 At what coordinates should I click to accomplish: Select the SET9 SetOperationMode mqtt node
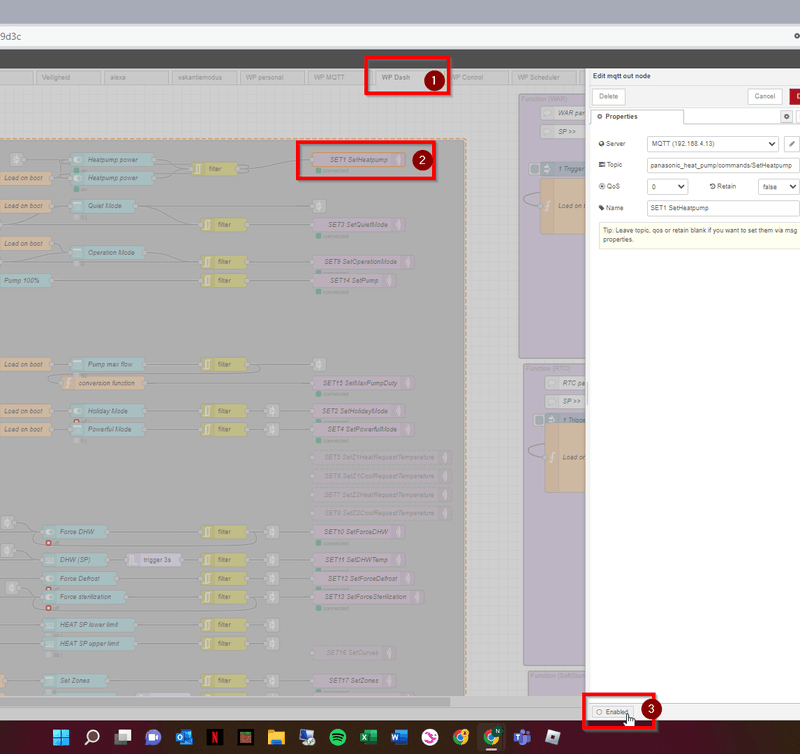363,262
